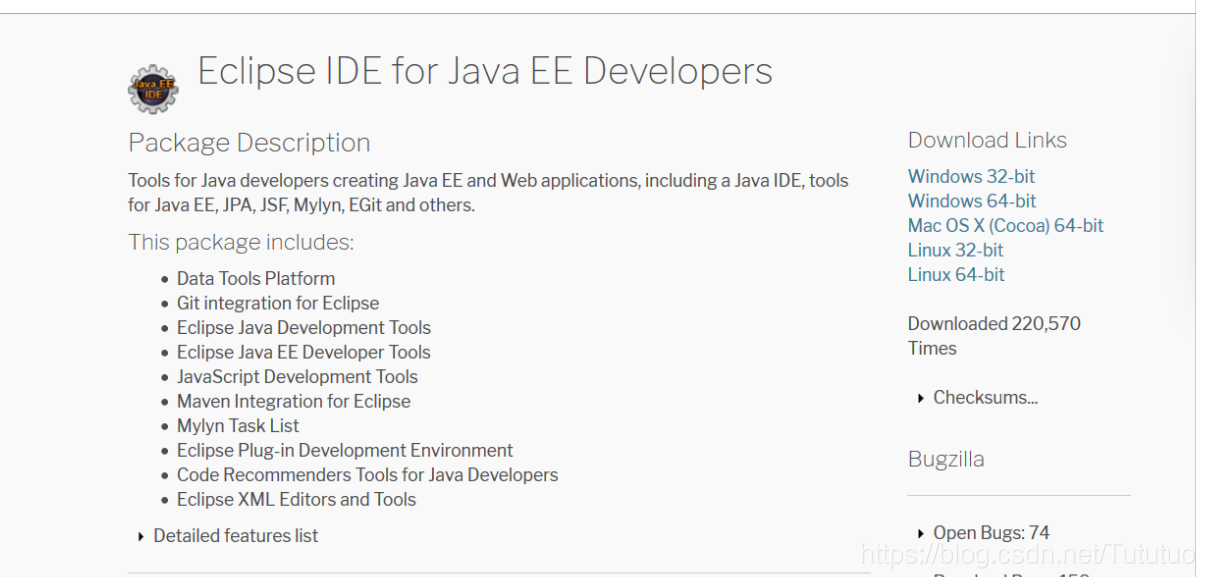Click the Download Links heading

(x=987, y=140)
